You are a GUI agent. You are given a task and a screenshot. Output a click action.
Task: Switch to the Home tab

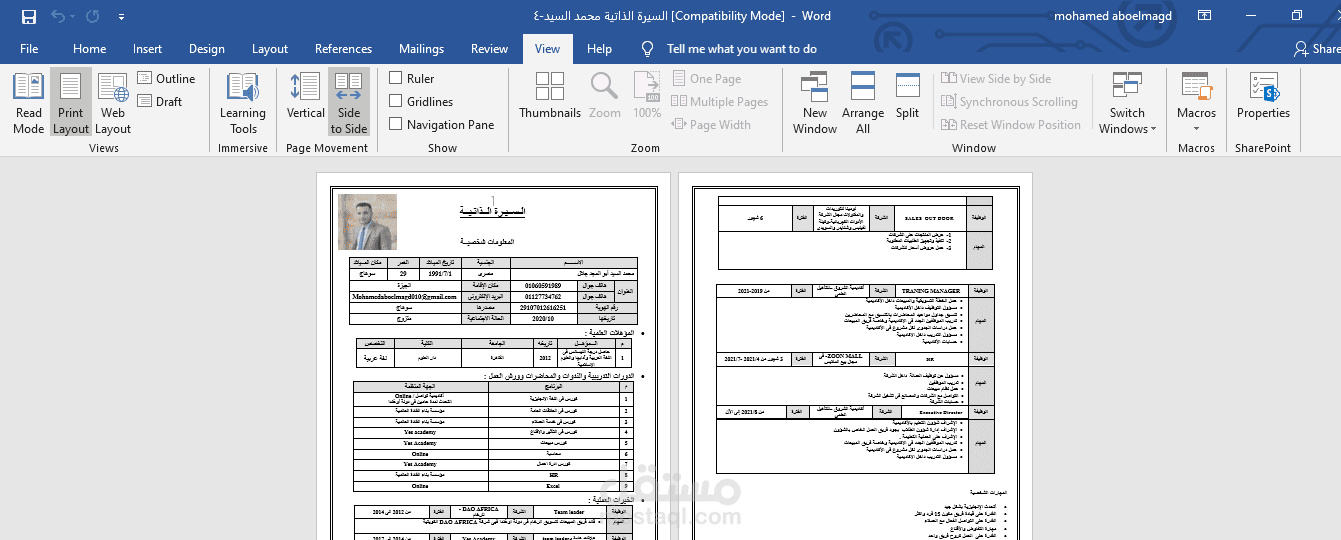click(x=89, y=49)
